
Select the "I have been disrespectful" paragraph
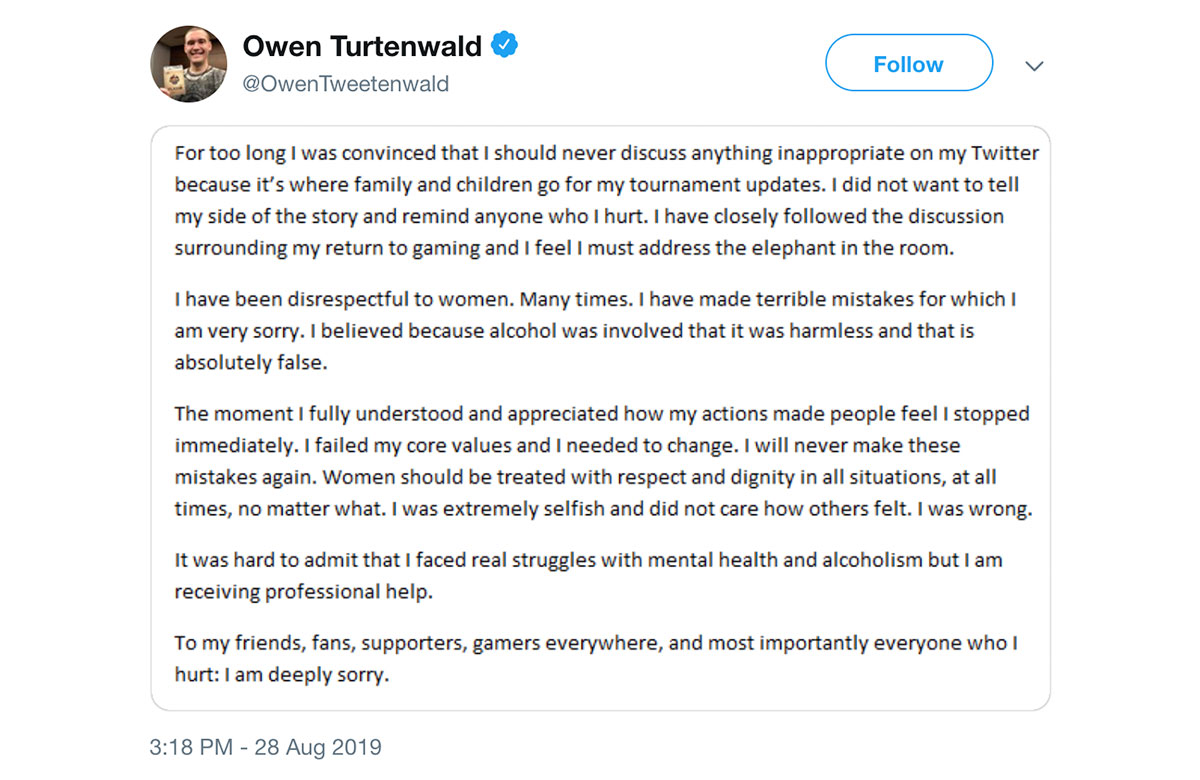click(596, 331)
